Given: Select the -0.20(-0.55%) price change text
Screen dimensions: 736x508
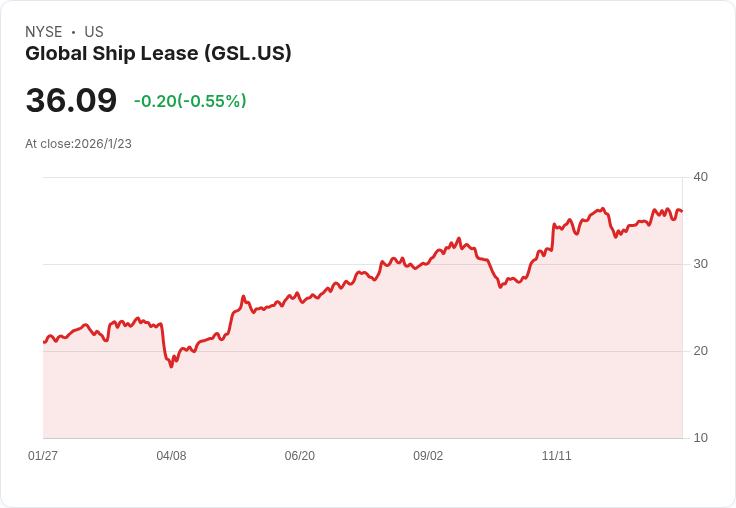Looking at the screenshot, I should [x=190, y=101].
